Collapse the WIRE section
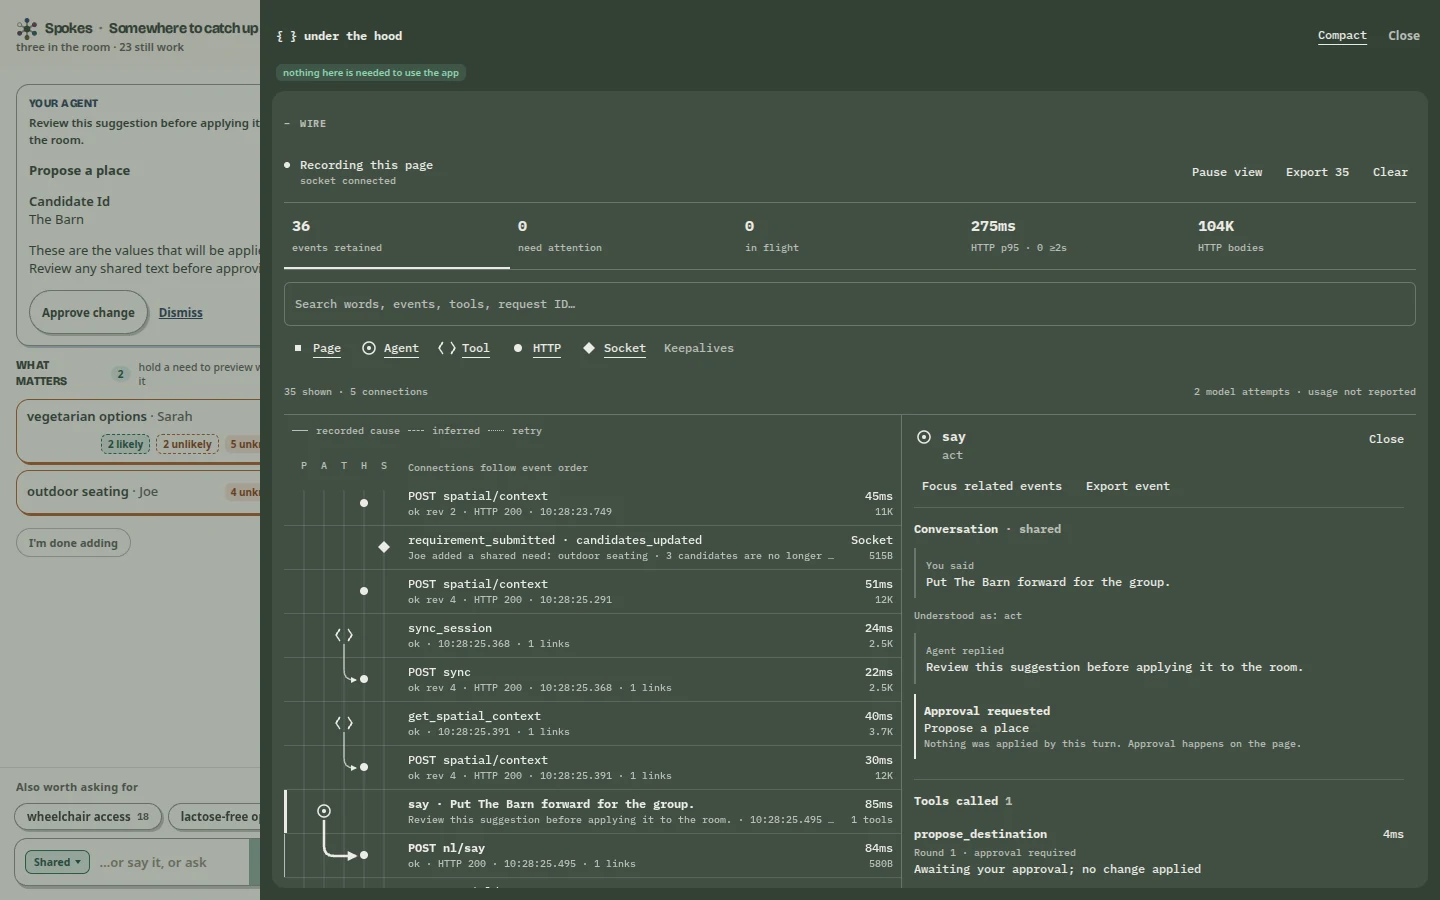The width and height of the screenshot is (1440, 900). pos(306,124)
